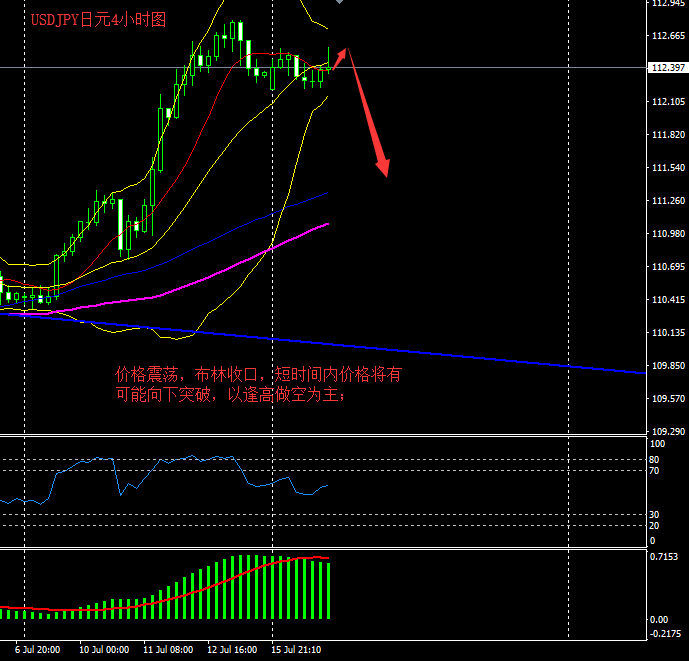Click the MACD scale value -0.2175
The image size is (689, 661).
666,634
